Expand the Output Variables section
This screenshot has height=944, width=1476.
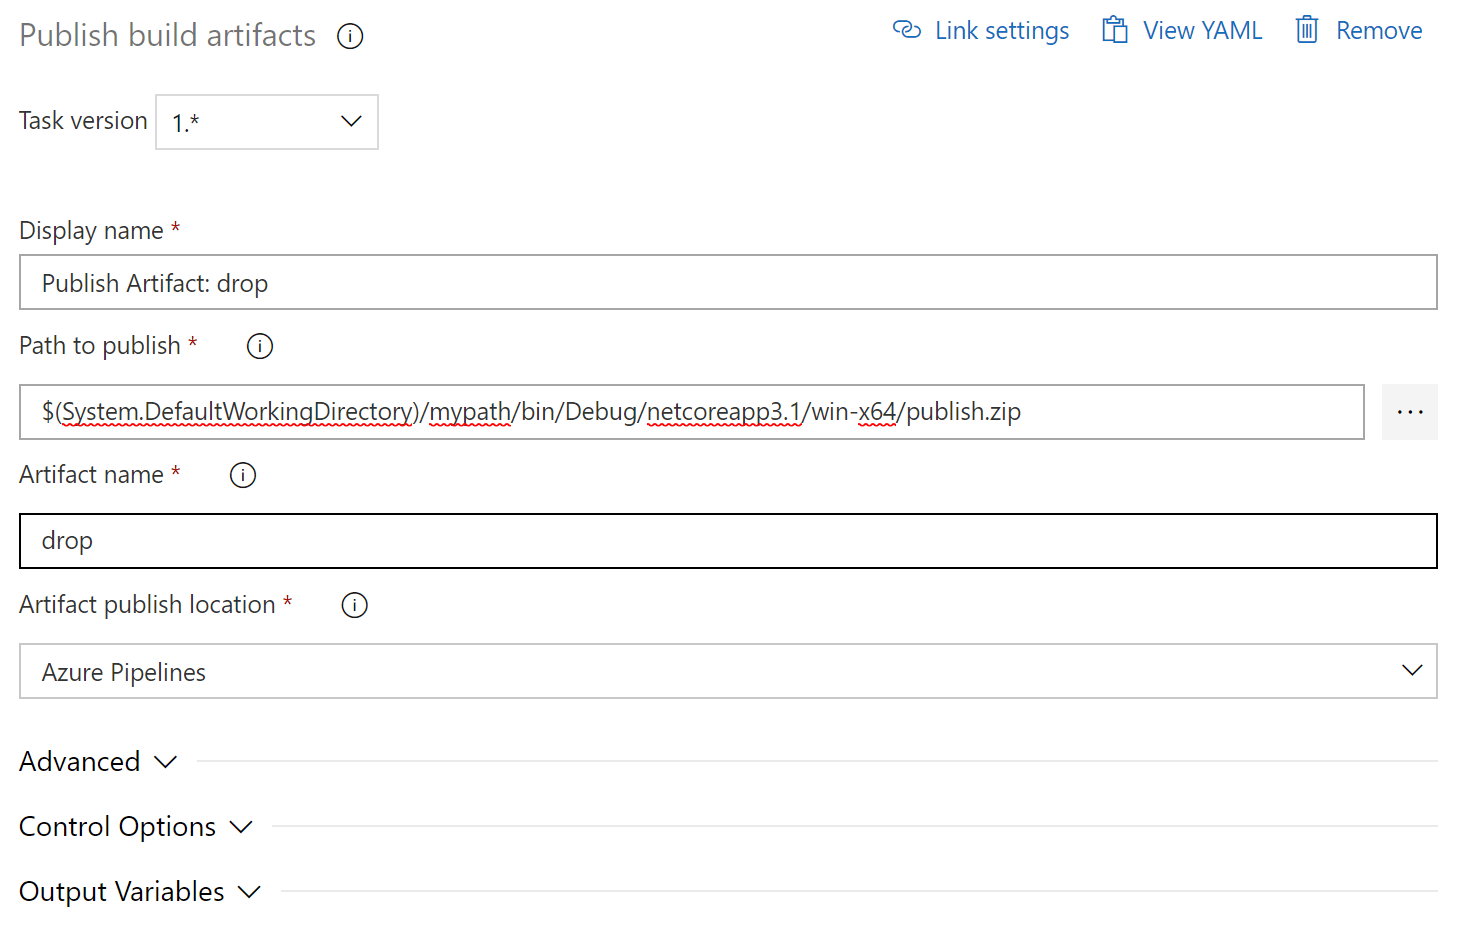[x=140, y=892]
